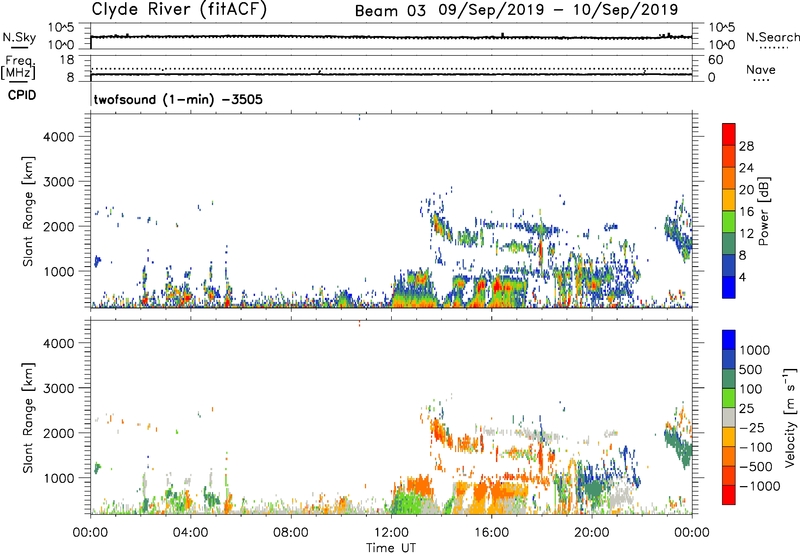Click the solid line sample under N.Sky
800x554 pixels.
[x=19, y=47]
